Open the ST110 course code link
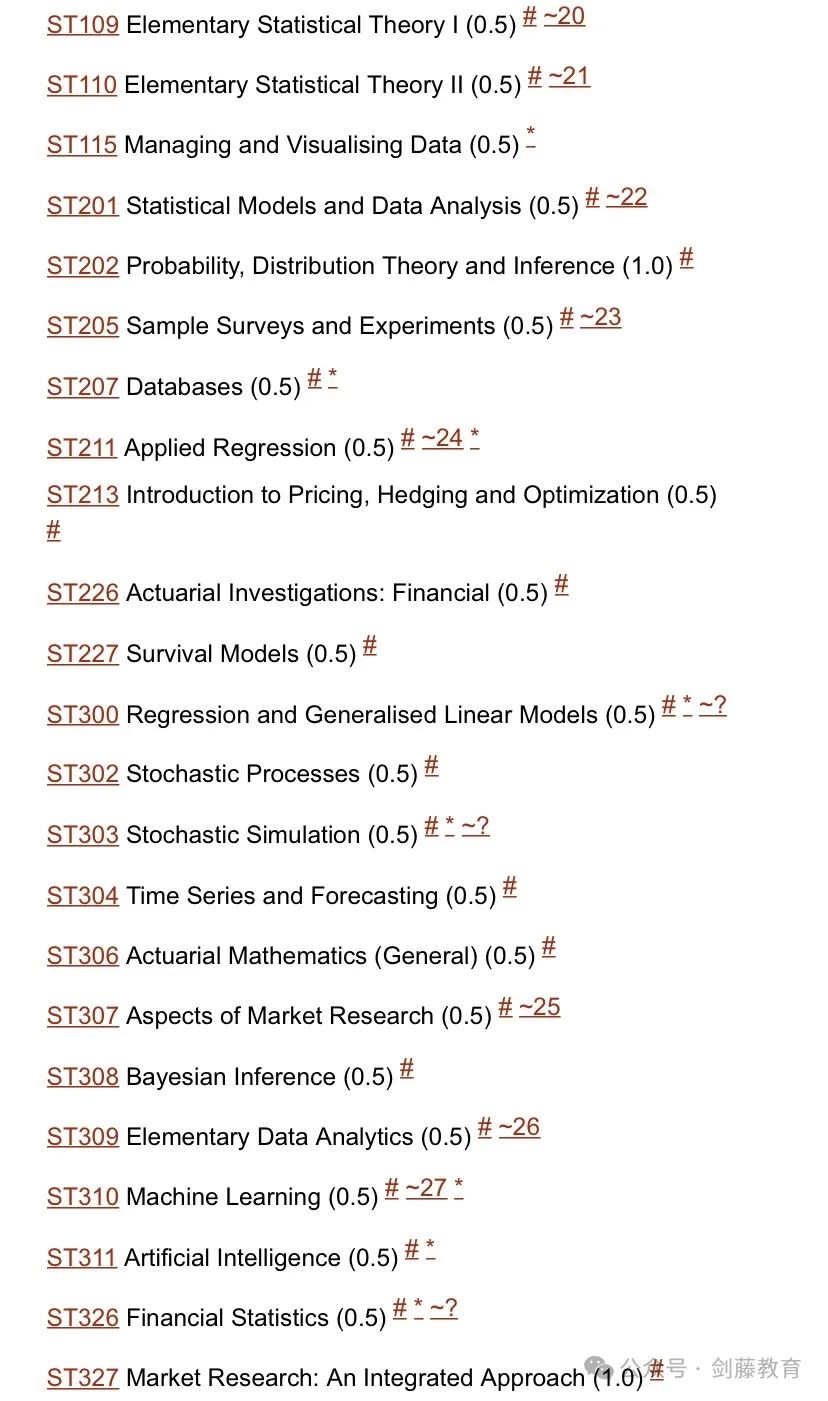The image size is (828, 1401). click(82, 86)
